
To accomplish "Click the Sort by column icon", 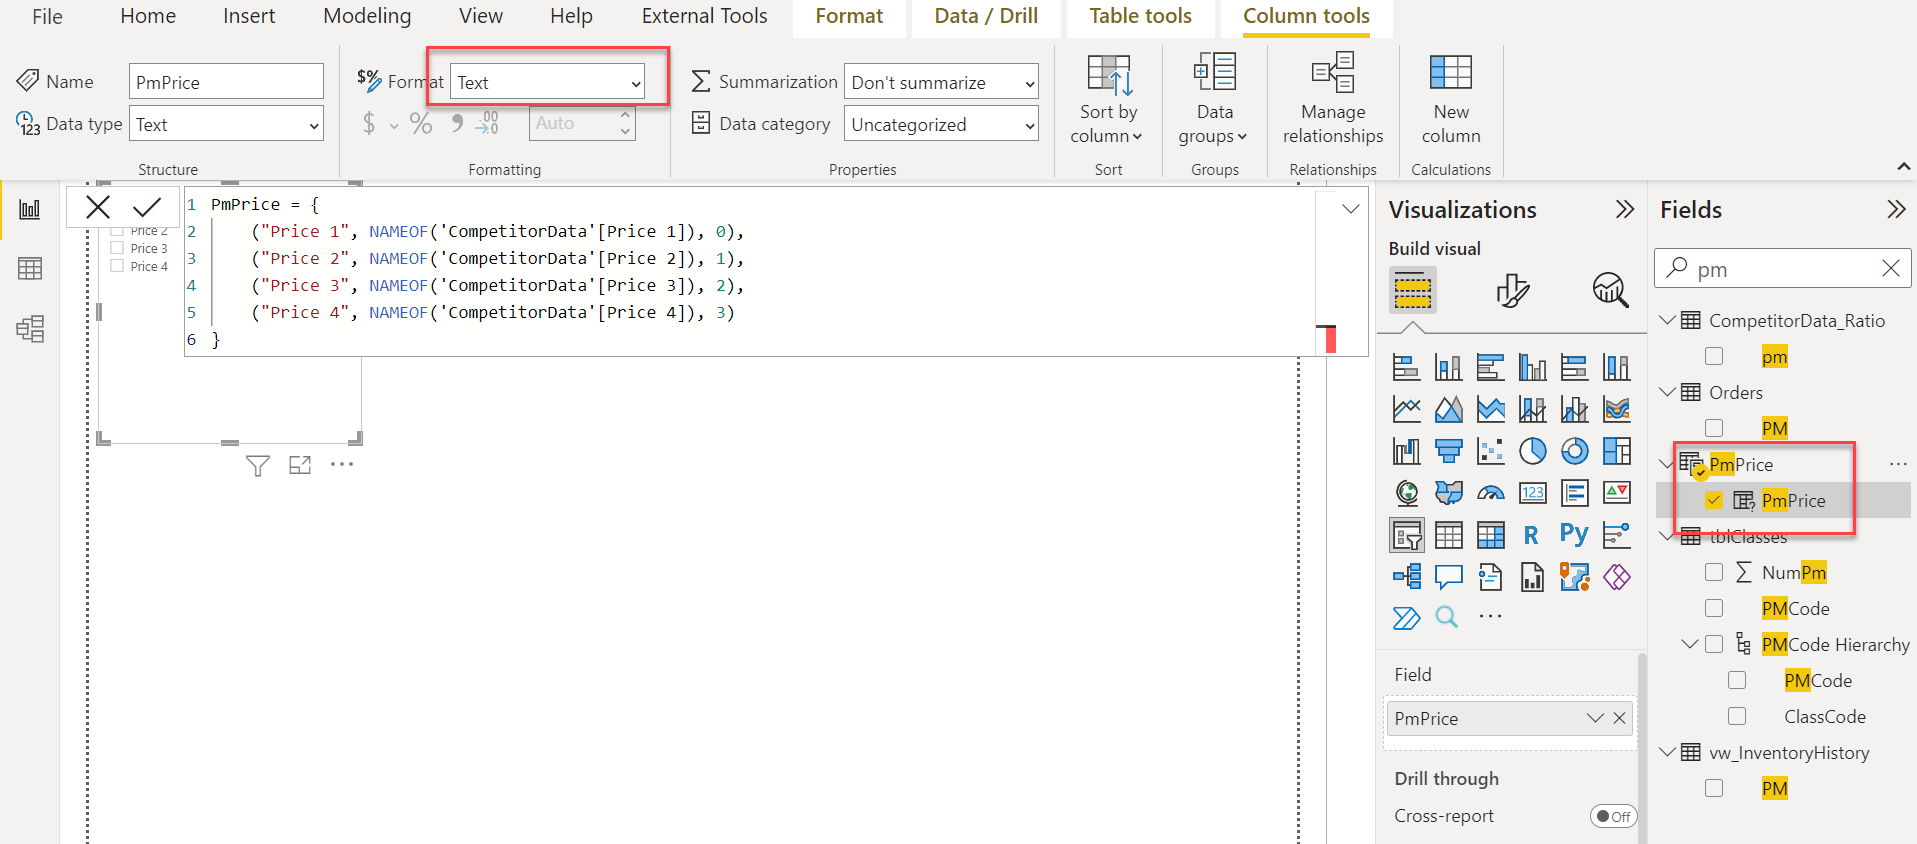I will pos(1108,75).
